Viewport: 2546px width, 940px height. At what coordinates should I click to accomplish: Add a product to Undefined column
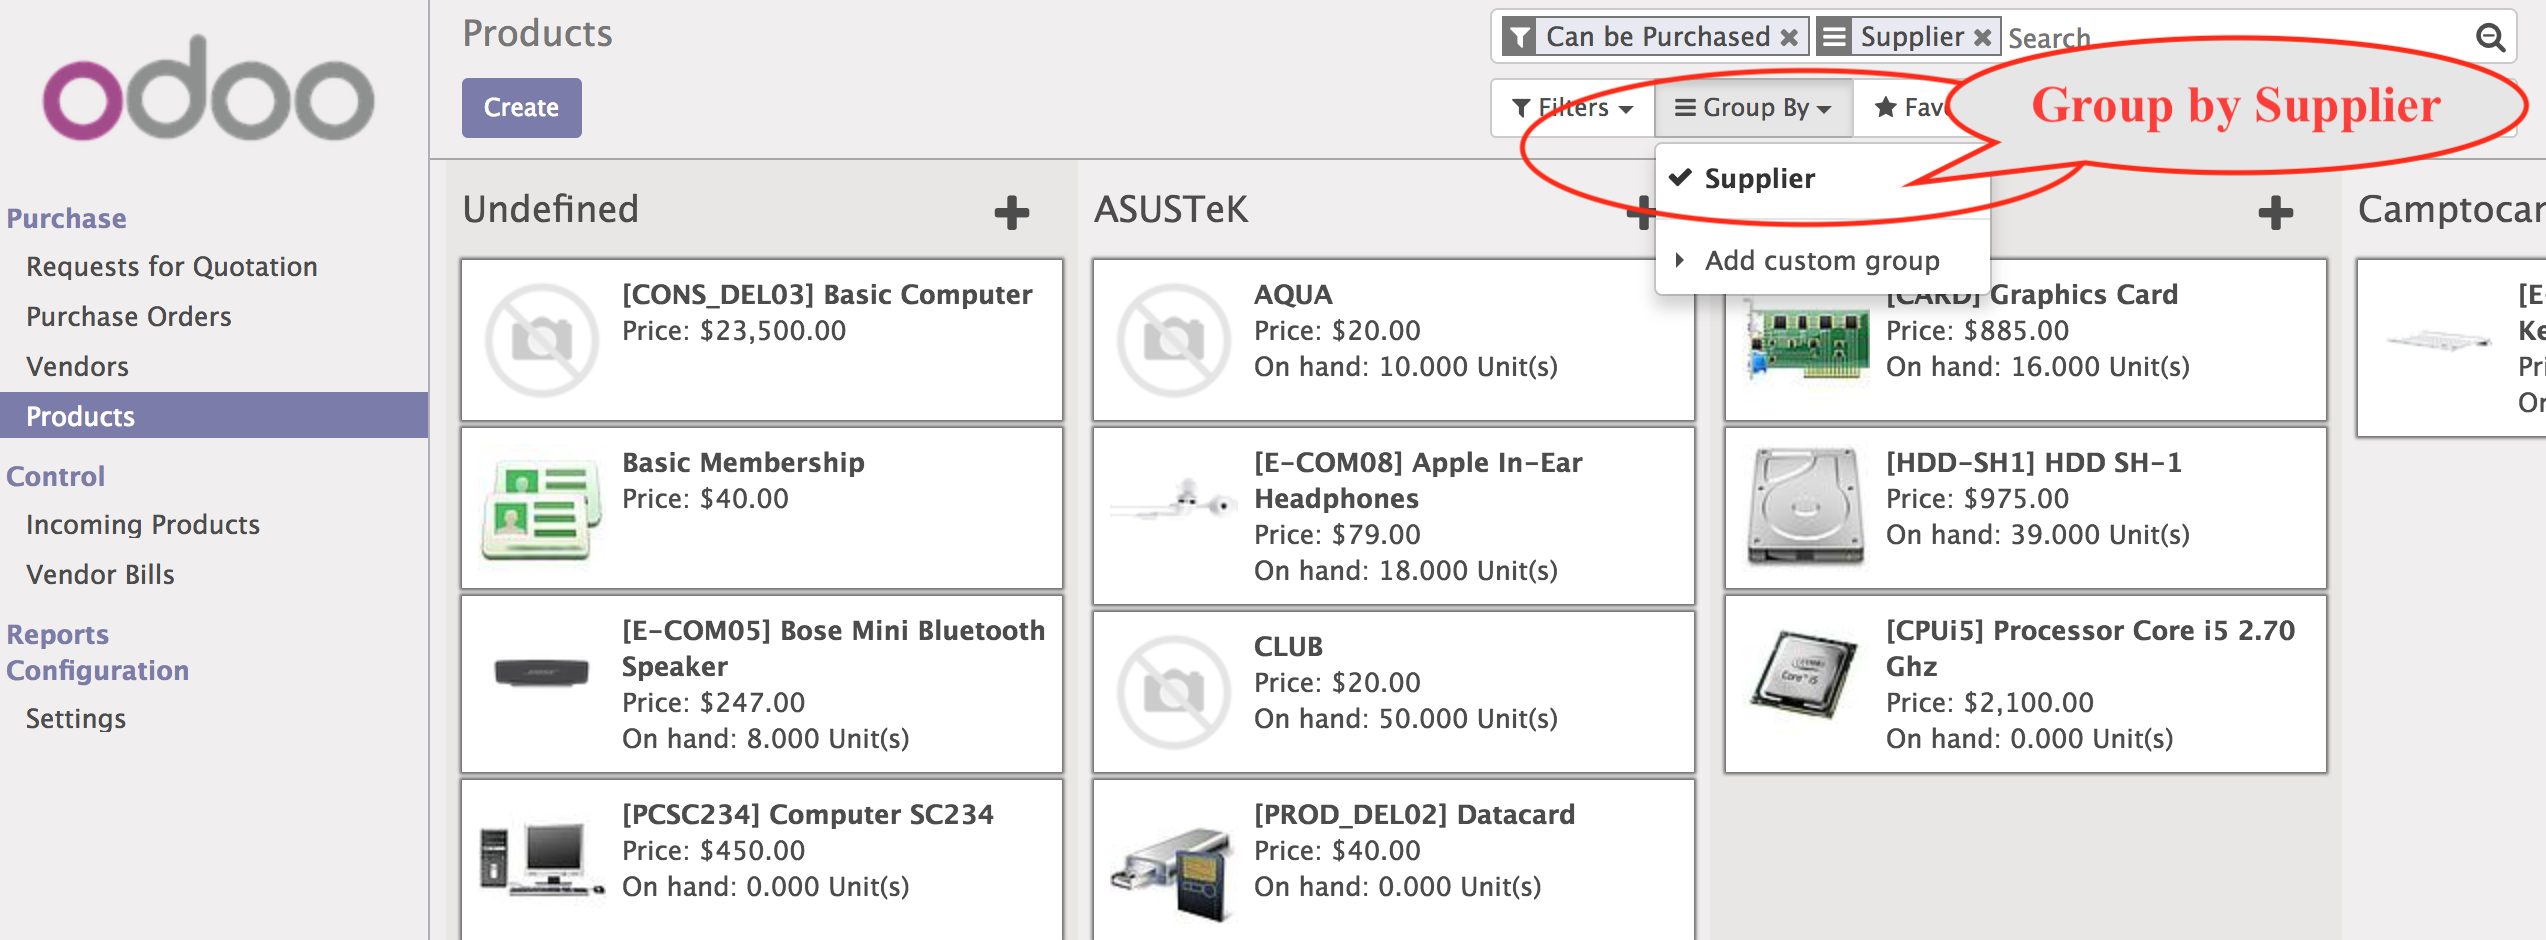[1012, 212]
